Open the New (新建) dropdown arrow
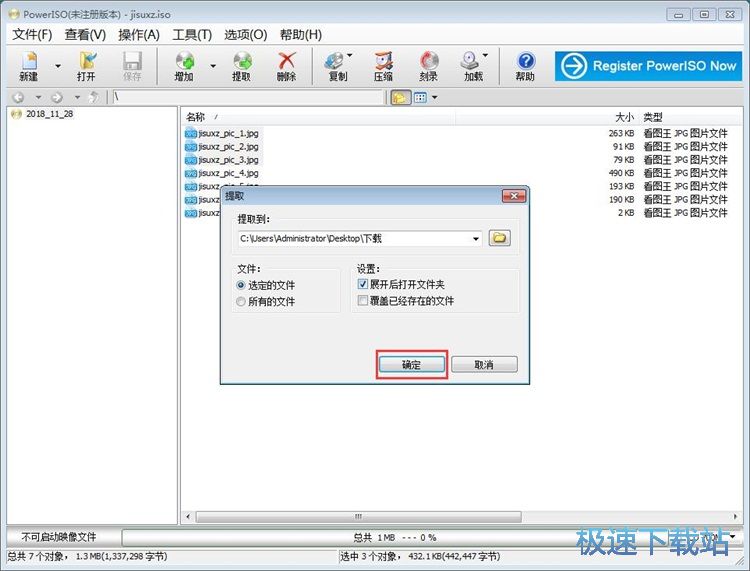 pos(58,66)
